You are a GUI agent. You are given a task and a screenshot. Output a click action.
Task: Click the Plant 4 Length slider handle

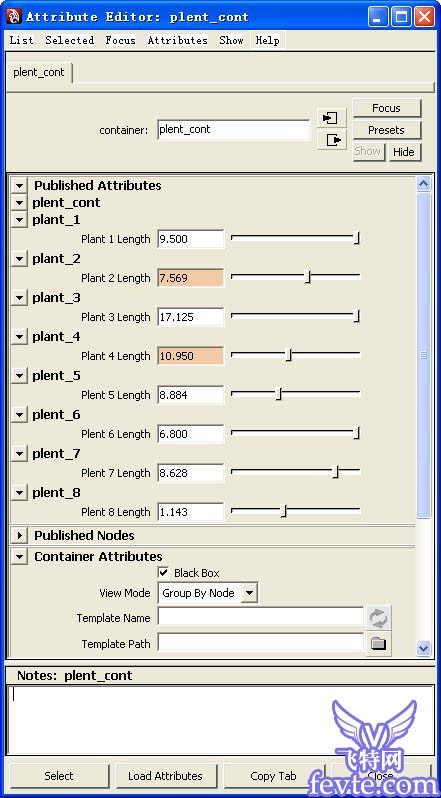[x=288, y=355]
